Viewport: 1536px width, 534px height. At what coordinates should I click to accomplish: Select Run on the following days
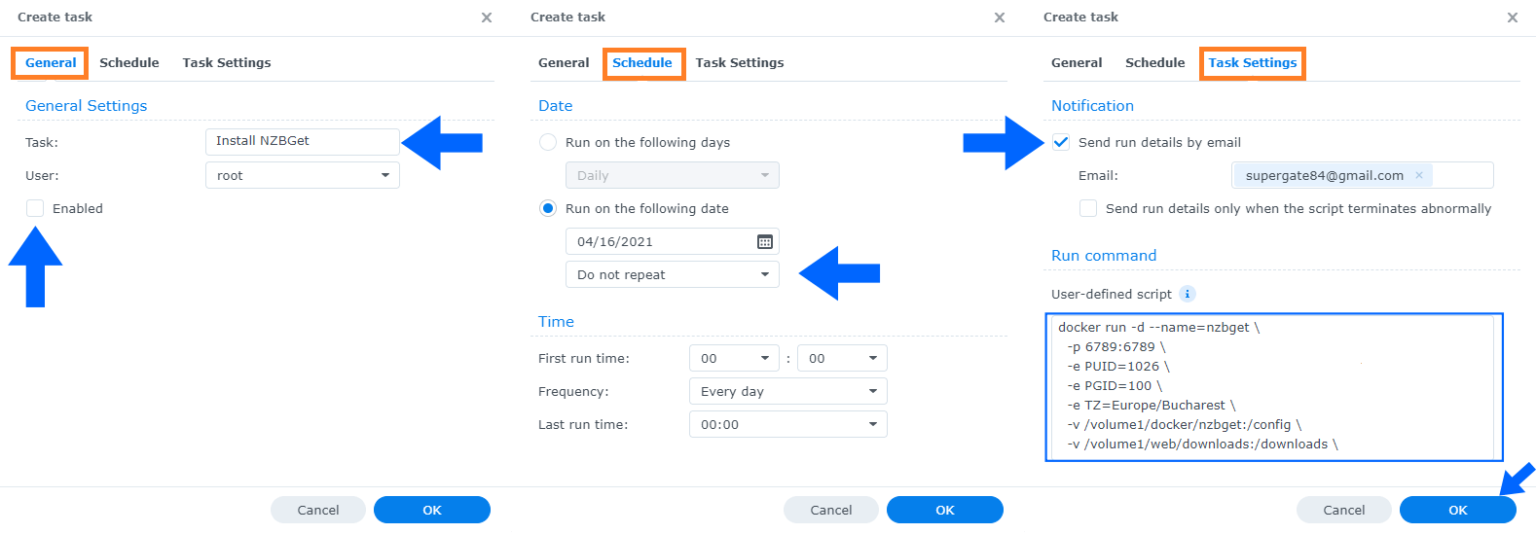click(548, 142)
